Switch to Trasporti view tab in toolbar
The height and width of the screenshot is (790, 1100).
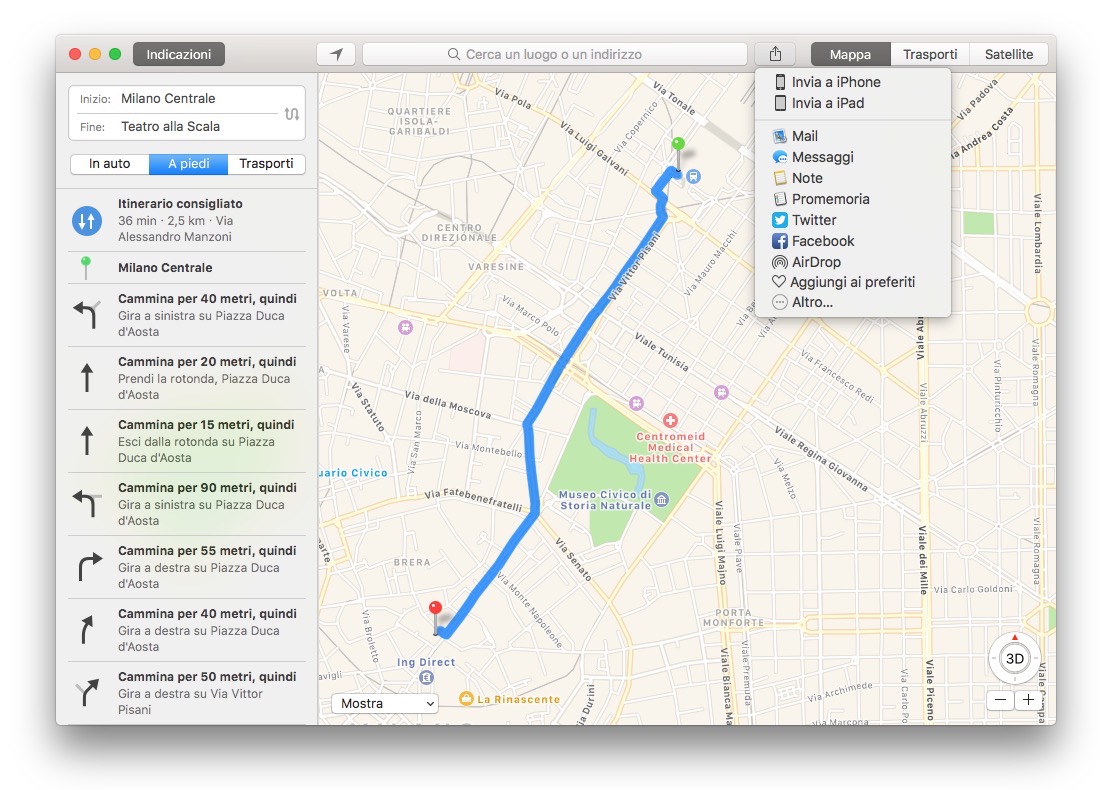coord(930,54)
